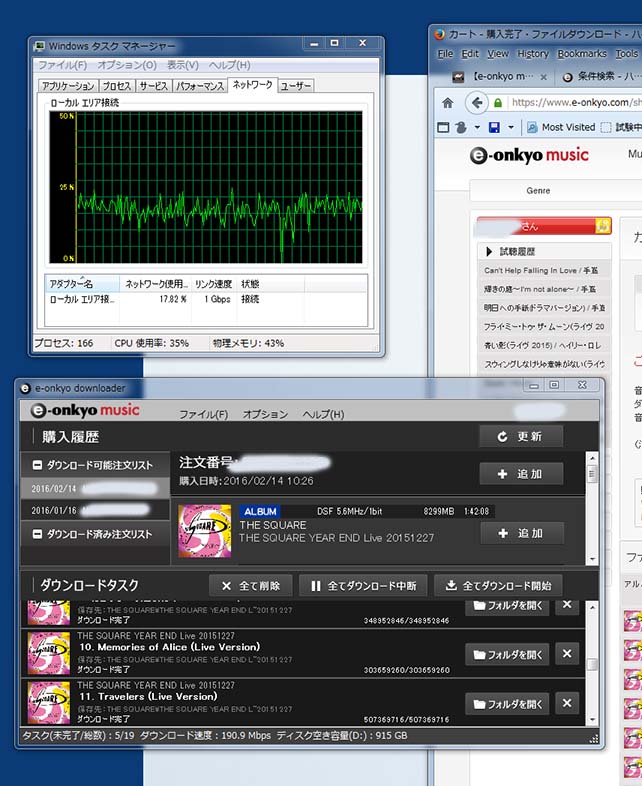Click 追加 button beside order number
The width and height of the screenshot is (642, 786).
point(521,474)
